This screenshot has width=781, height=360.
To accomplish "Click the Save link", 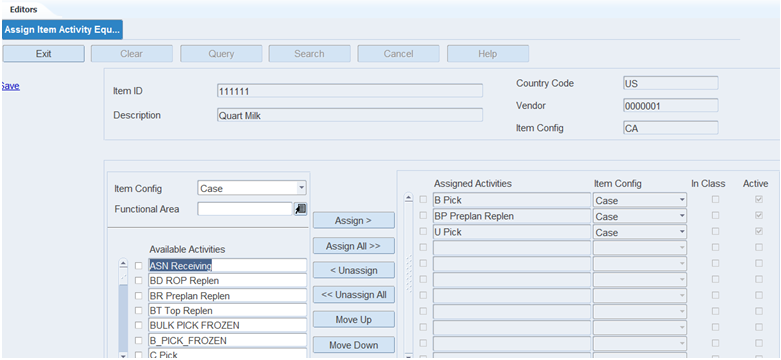I will 10,86.
